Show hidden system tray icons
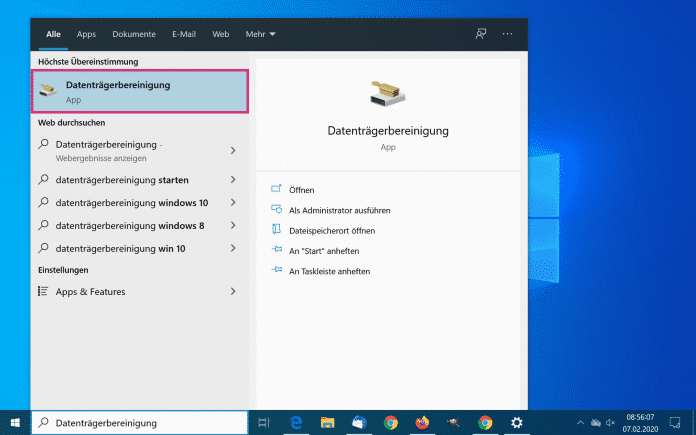 [x=581, y=423]
